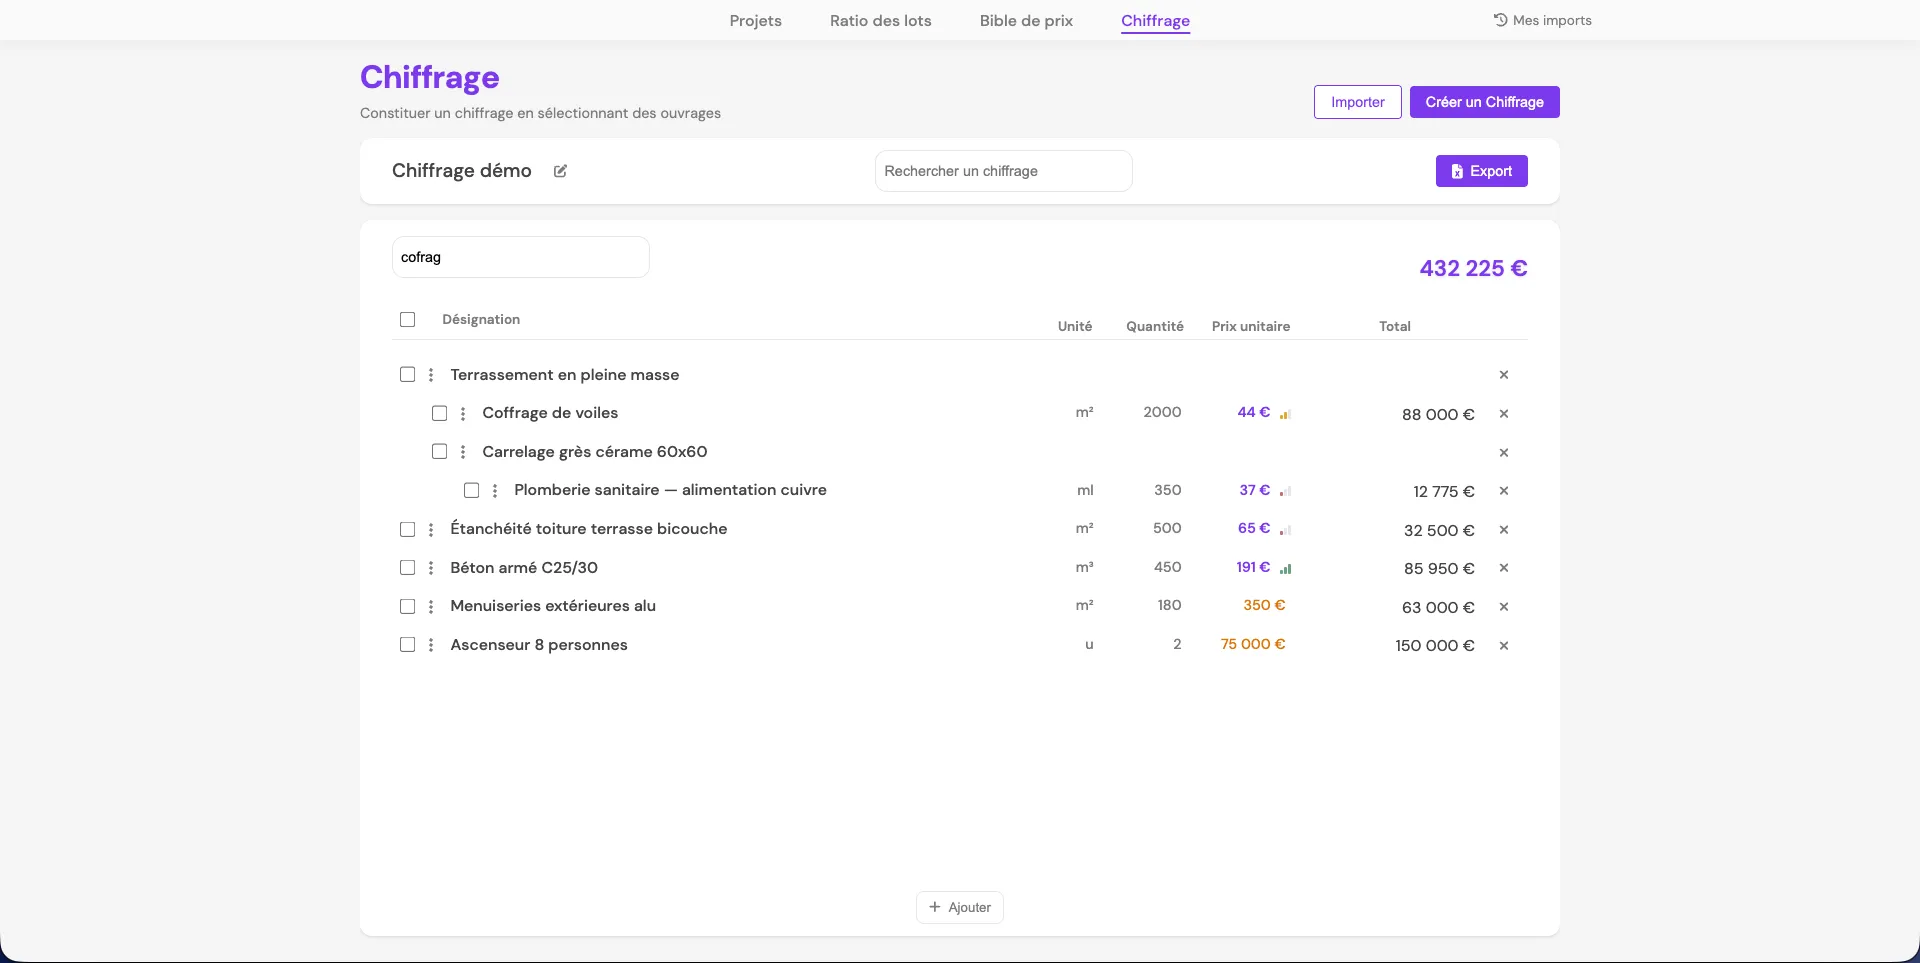The height and width of the screenshot is (963, 1920).
Task: Click the Terrassement en pleine masse label
Action: pyautogui.click(x=564, y=375)
